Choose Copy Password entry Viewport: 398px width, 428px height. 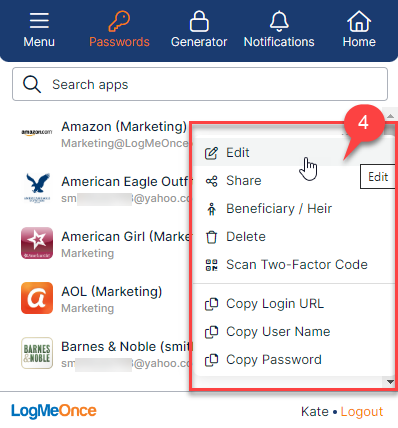pos(293,360)
